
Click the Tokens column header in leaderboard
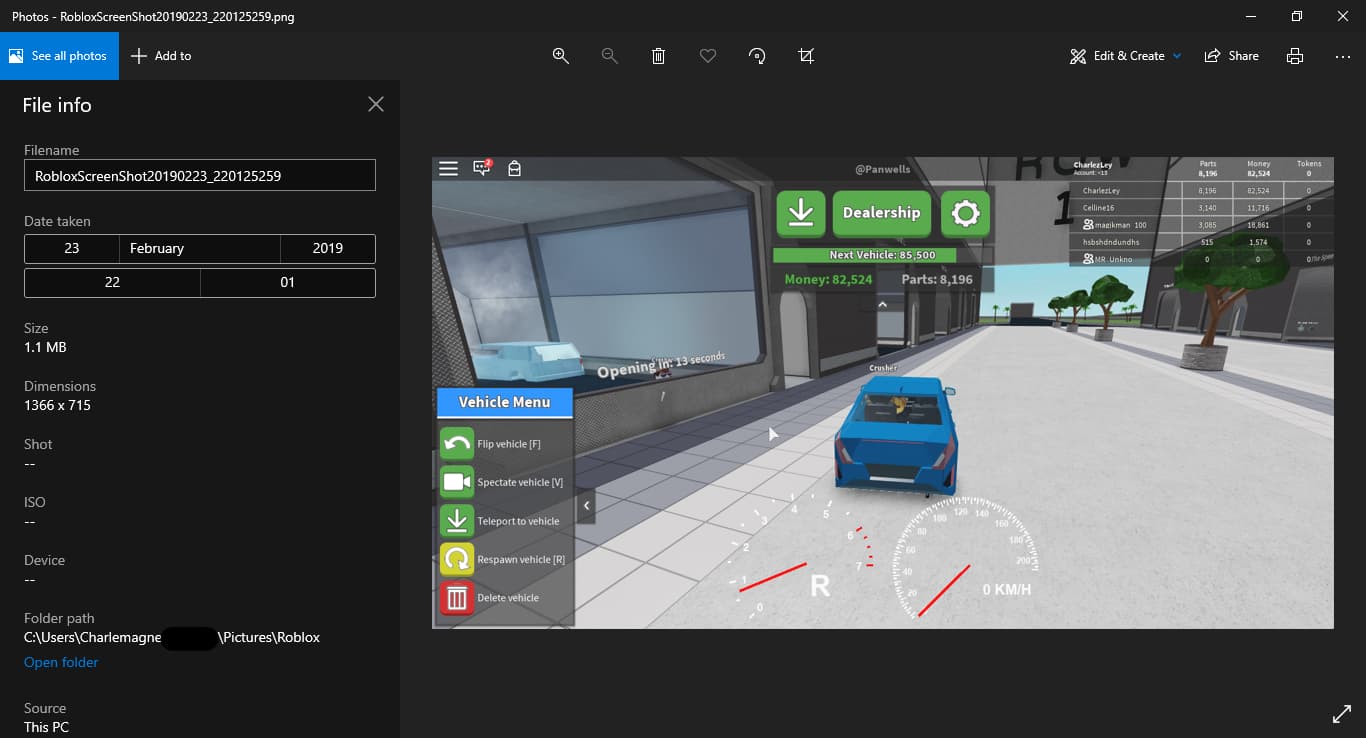1309,164
